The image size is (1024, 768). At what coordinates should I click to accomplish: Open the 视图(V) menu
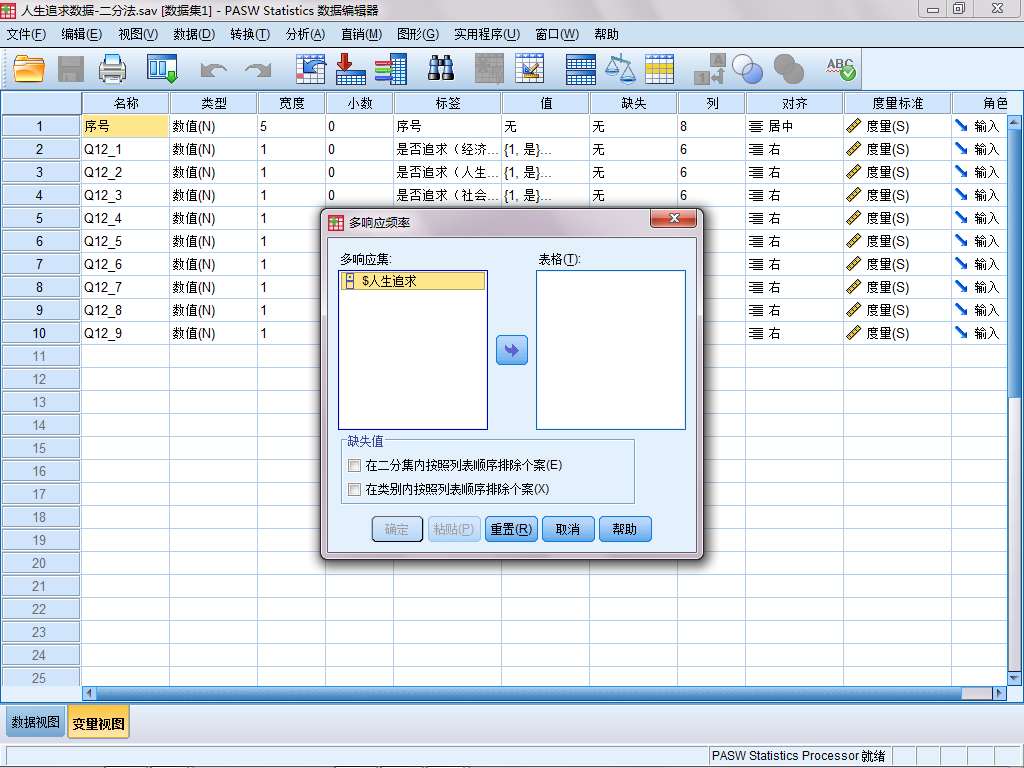point(138,34)
